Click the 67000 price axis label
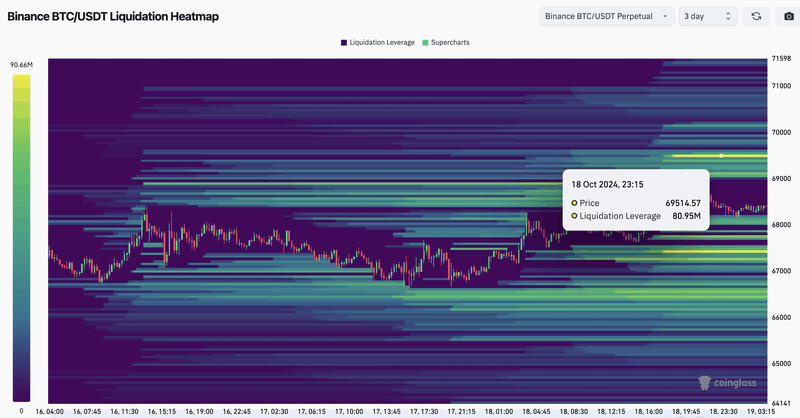The image size is (800, 418). pyautogui.click(x=781, y=271)
